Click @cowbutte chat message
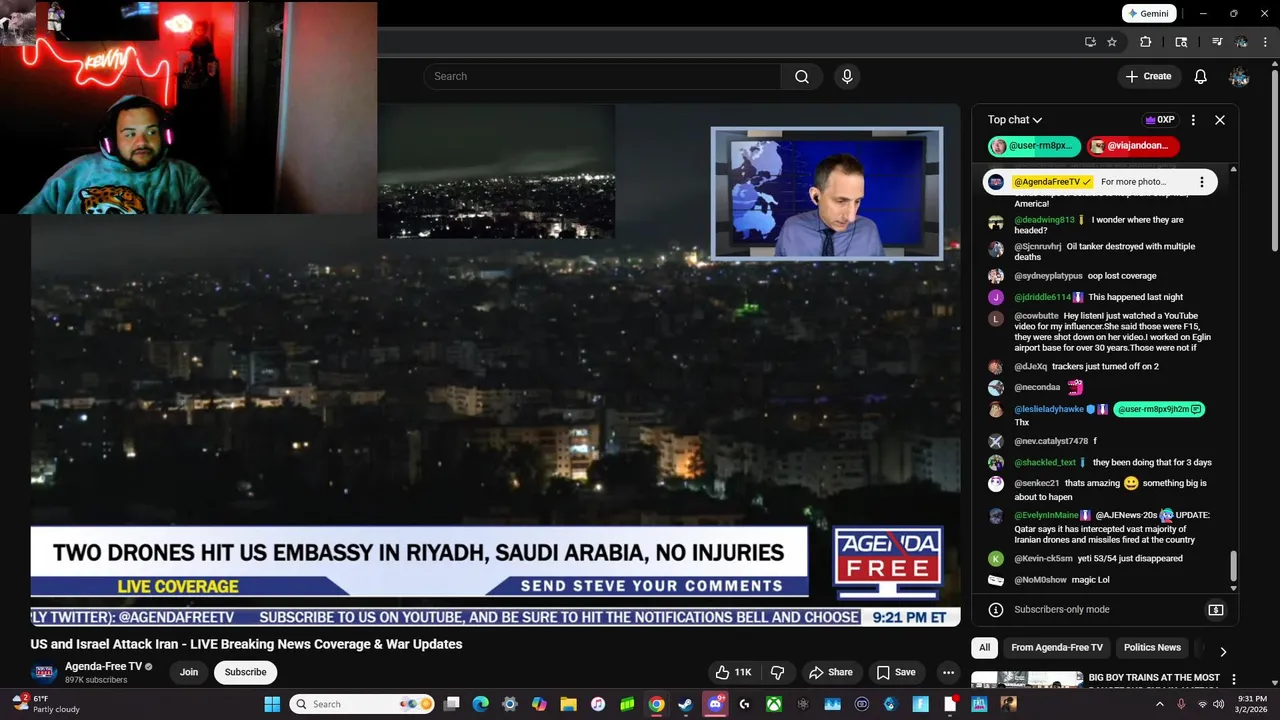The height and width of the screenshot is (720, 1280). (1099, 332)
